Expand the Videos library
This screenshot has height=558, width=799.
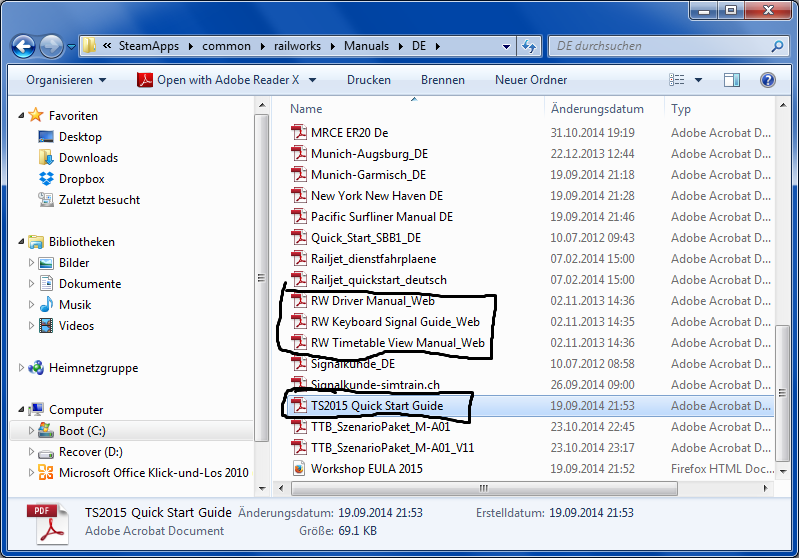click(31, 325)
